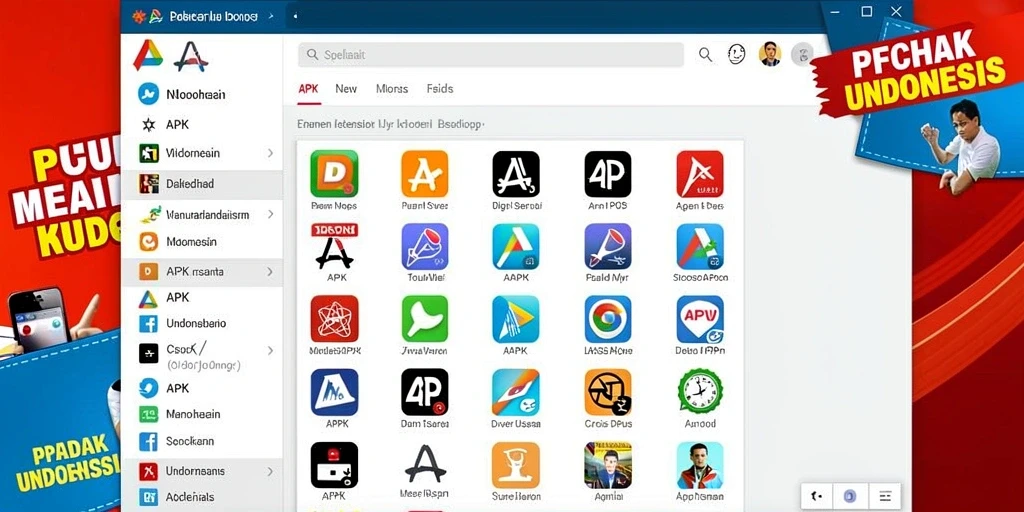Open the Pvam Nops app icon
The image size is (1024, 512).
(334, 174)
